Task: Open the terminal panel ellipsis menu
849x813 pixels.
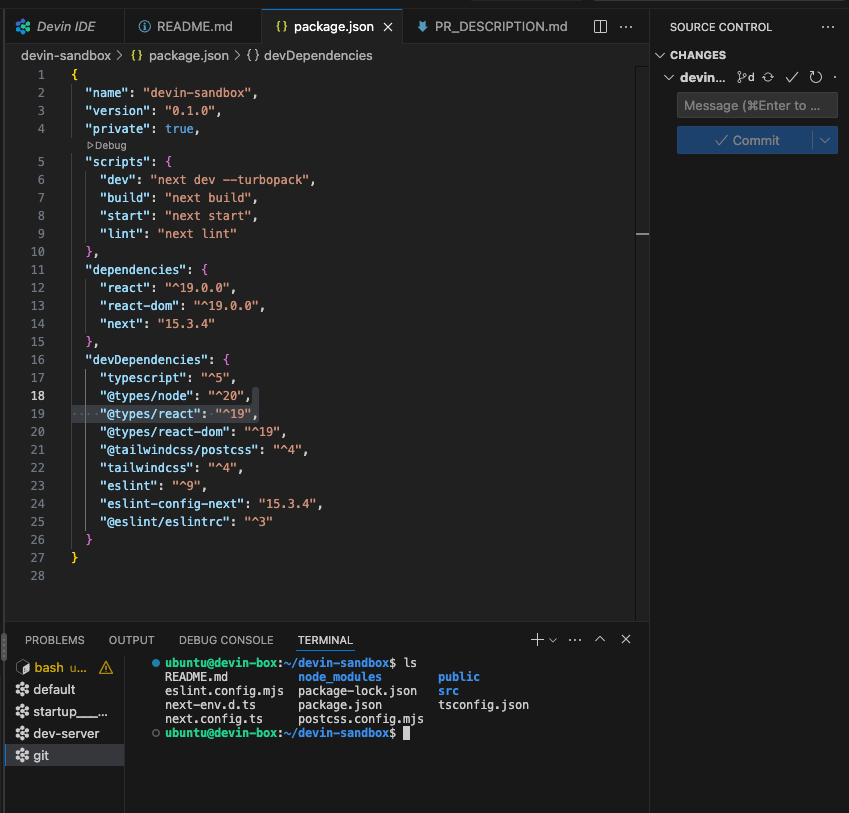Action: 574,640
